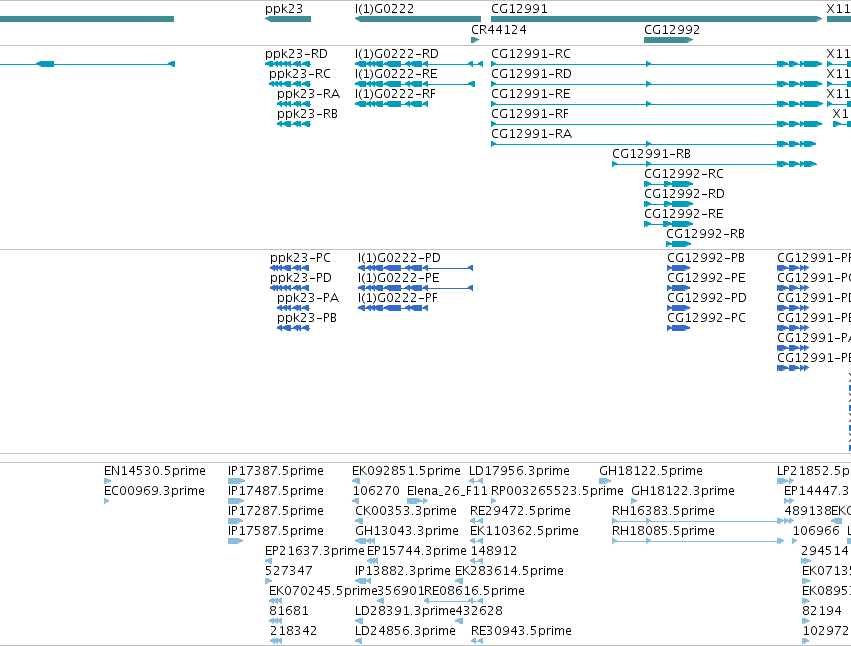This screenshot has width=851, height=646.
Task: Select transcript CG12992-RB
Action: pyautogui.click(x=678, y=244)
